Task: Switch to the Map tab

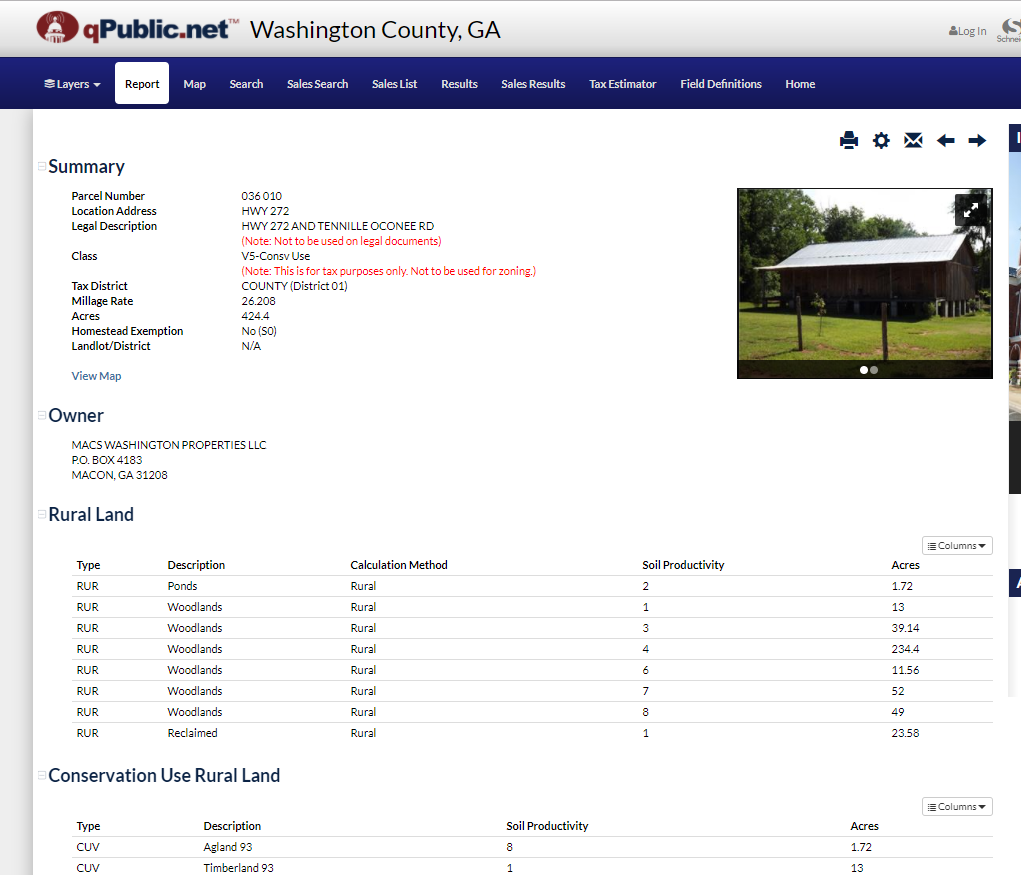Action: click(x=194, y=84)
